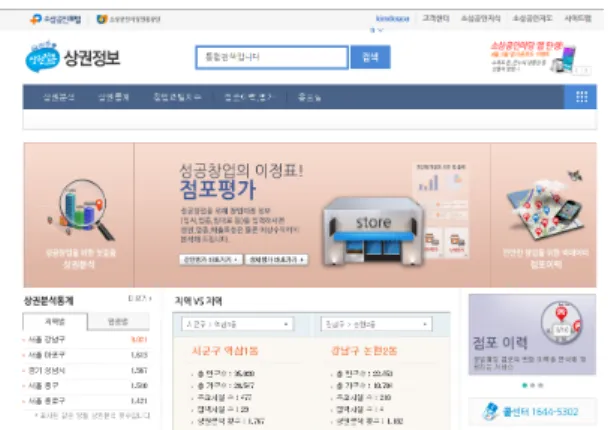The image size is (608, 430).
Task: Open the shield-logo agency link in the top bar
Action: 128,19
